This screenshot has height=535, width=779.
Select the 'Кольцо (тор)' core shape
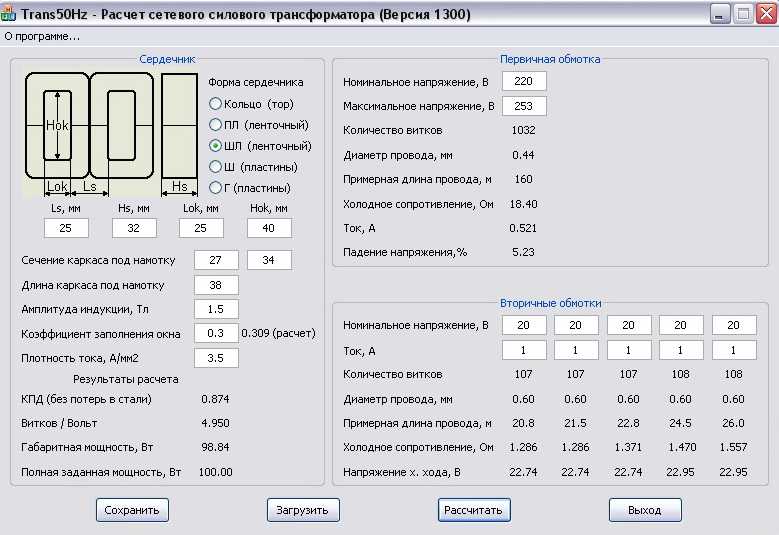pos(252,104)
